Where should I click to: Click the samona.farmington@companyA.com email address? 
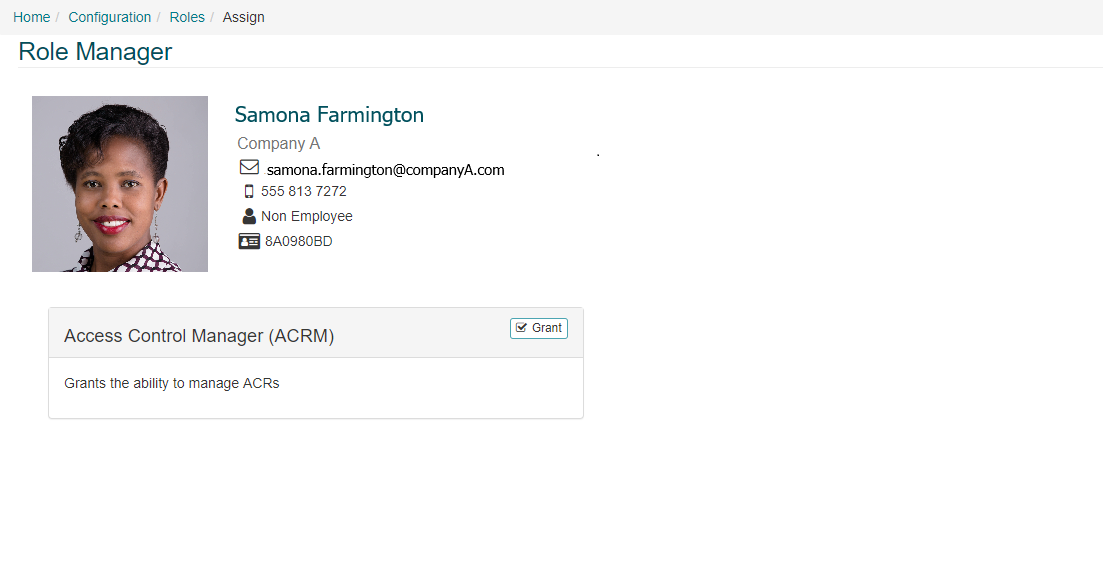click(x=385, y=170)
